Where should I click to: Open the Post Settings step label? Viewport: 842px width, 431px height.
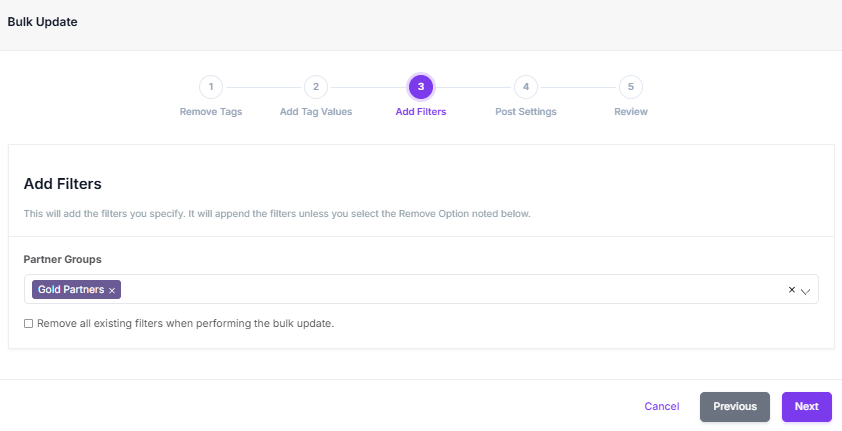(x=526, y=112)
